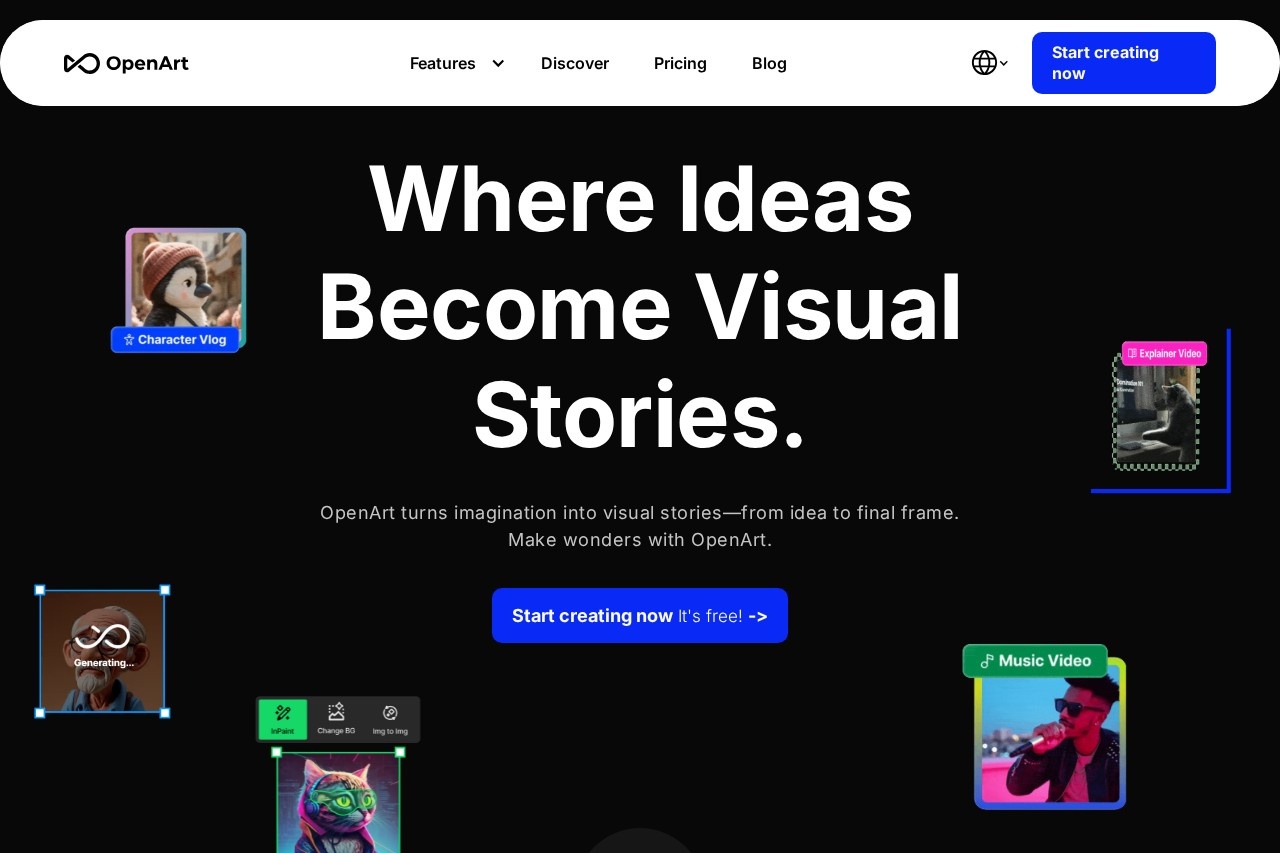
Task: Open the language globe selector
Action: [984, 63]
